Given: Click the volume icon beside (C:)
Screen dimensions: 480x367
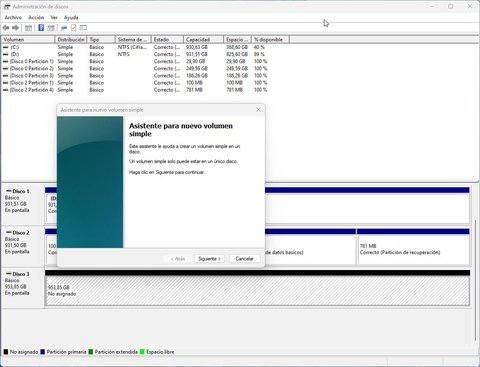Looking at the screenshot, I should [6, 47].
